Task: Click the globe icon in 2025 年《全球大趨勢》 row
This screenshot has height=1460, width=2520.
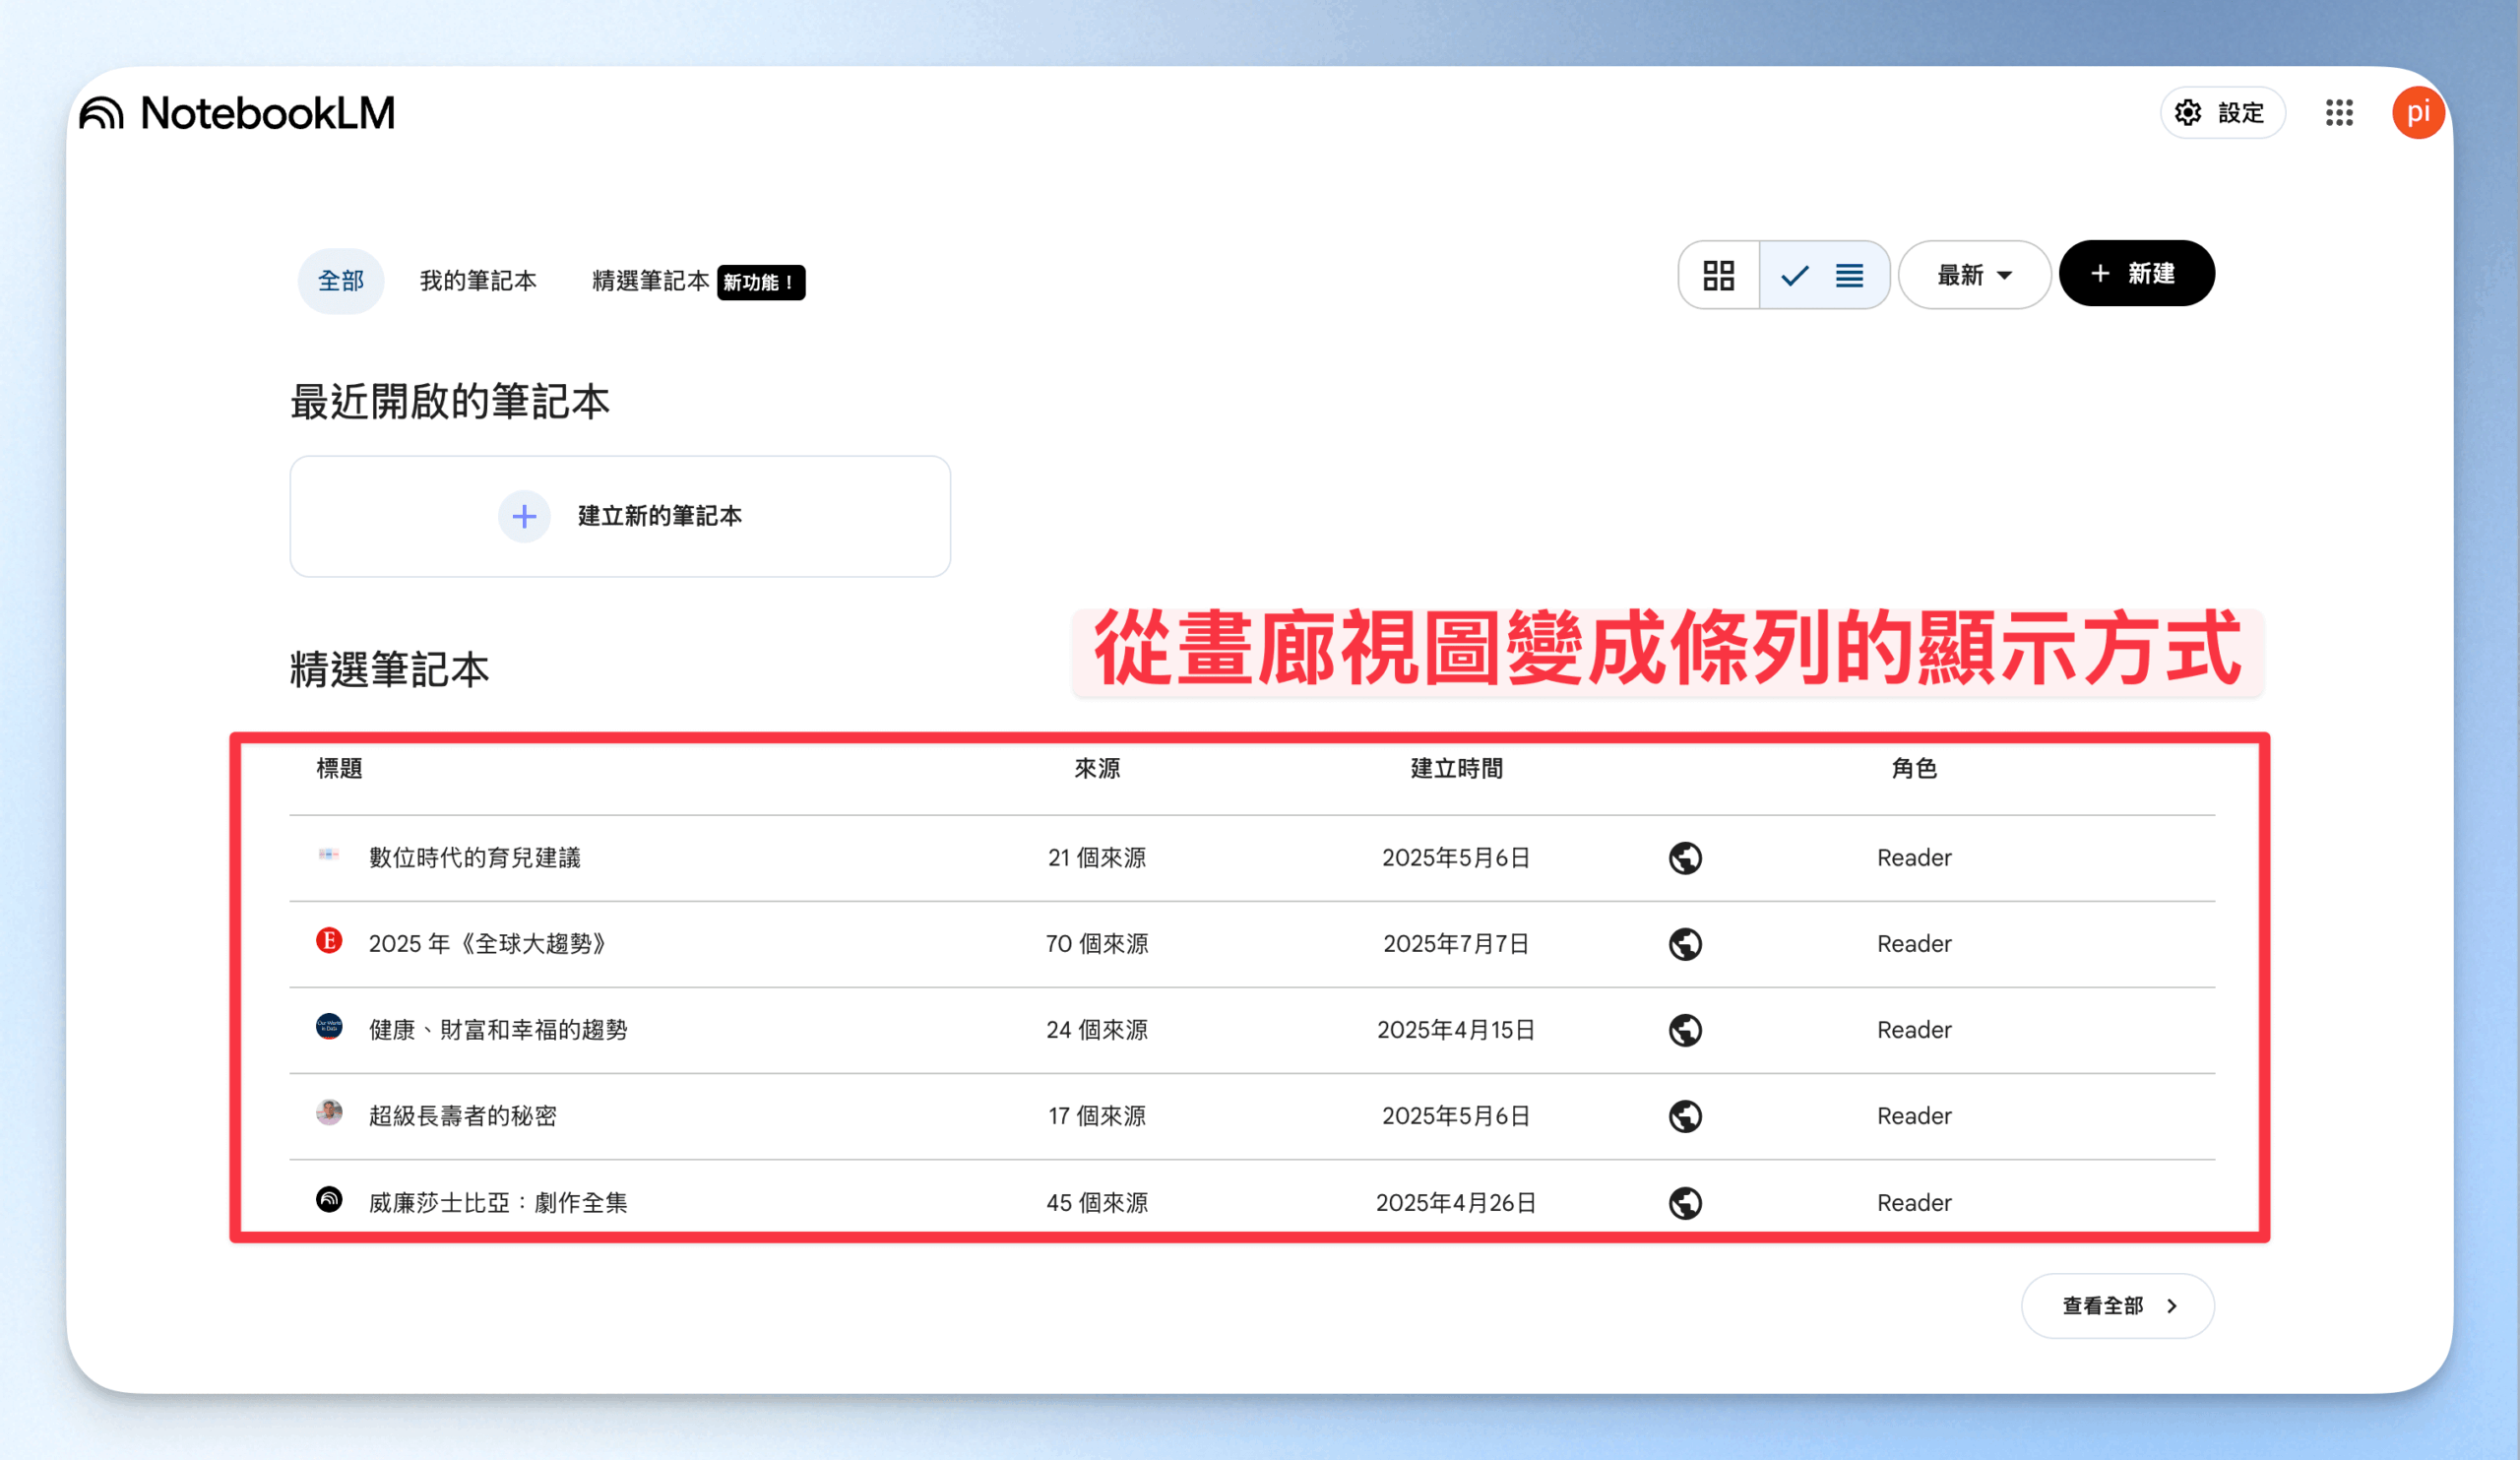Action: tap(1685, 944)
